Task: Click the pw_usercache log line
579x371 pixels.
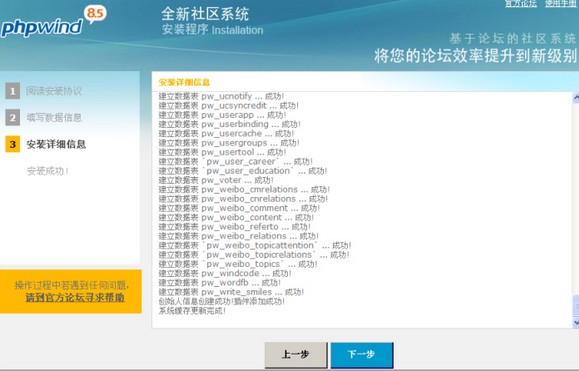Action: point(226,134)
